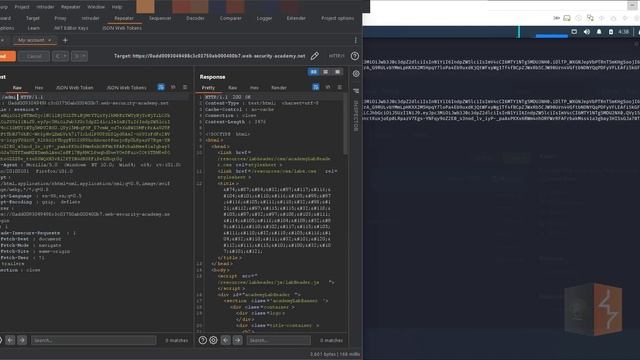Open the request JSON Web Tokens tab

coord(127,88)
